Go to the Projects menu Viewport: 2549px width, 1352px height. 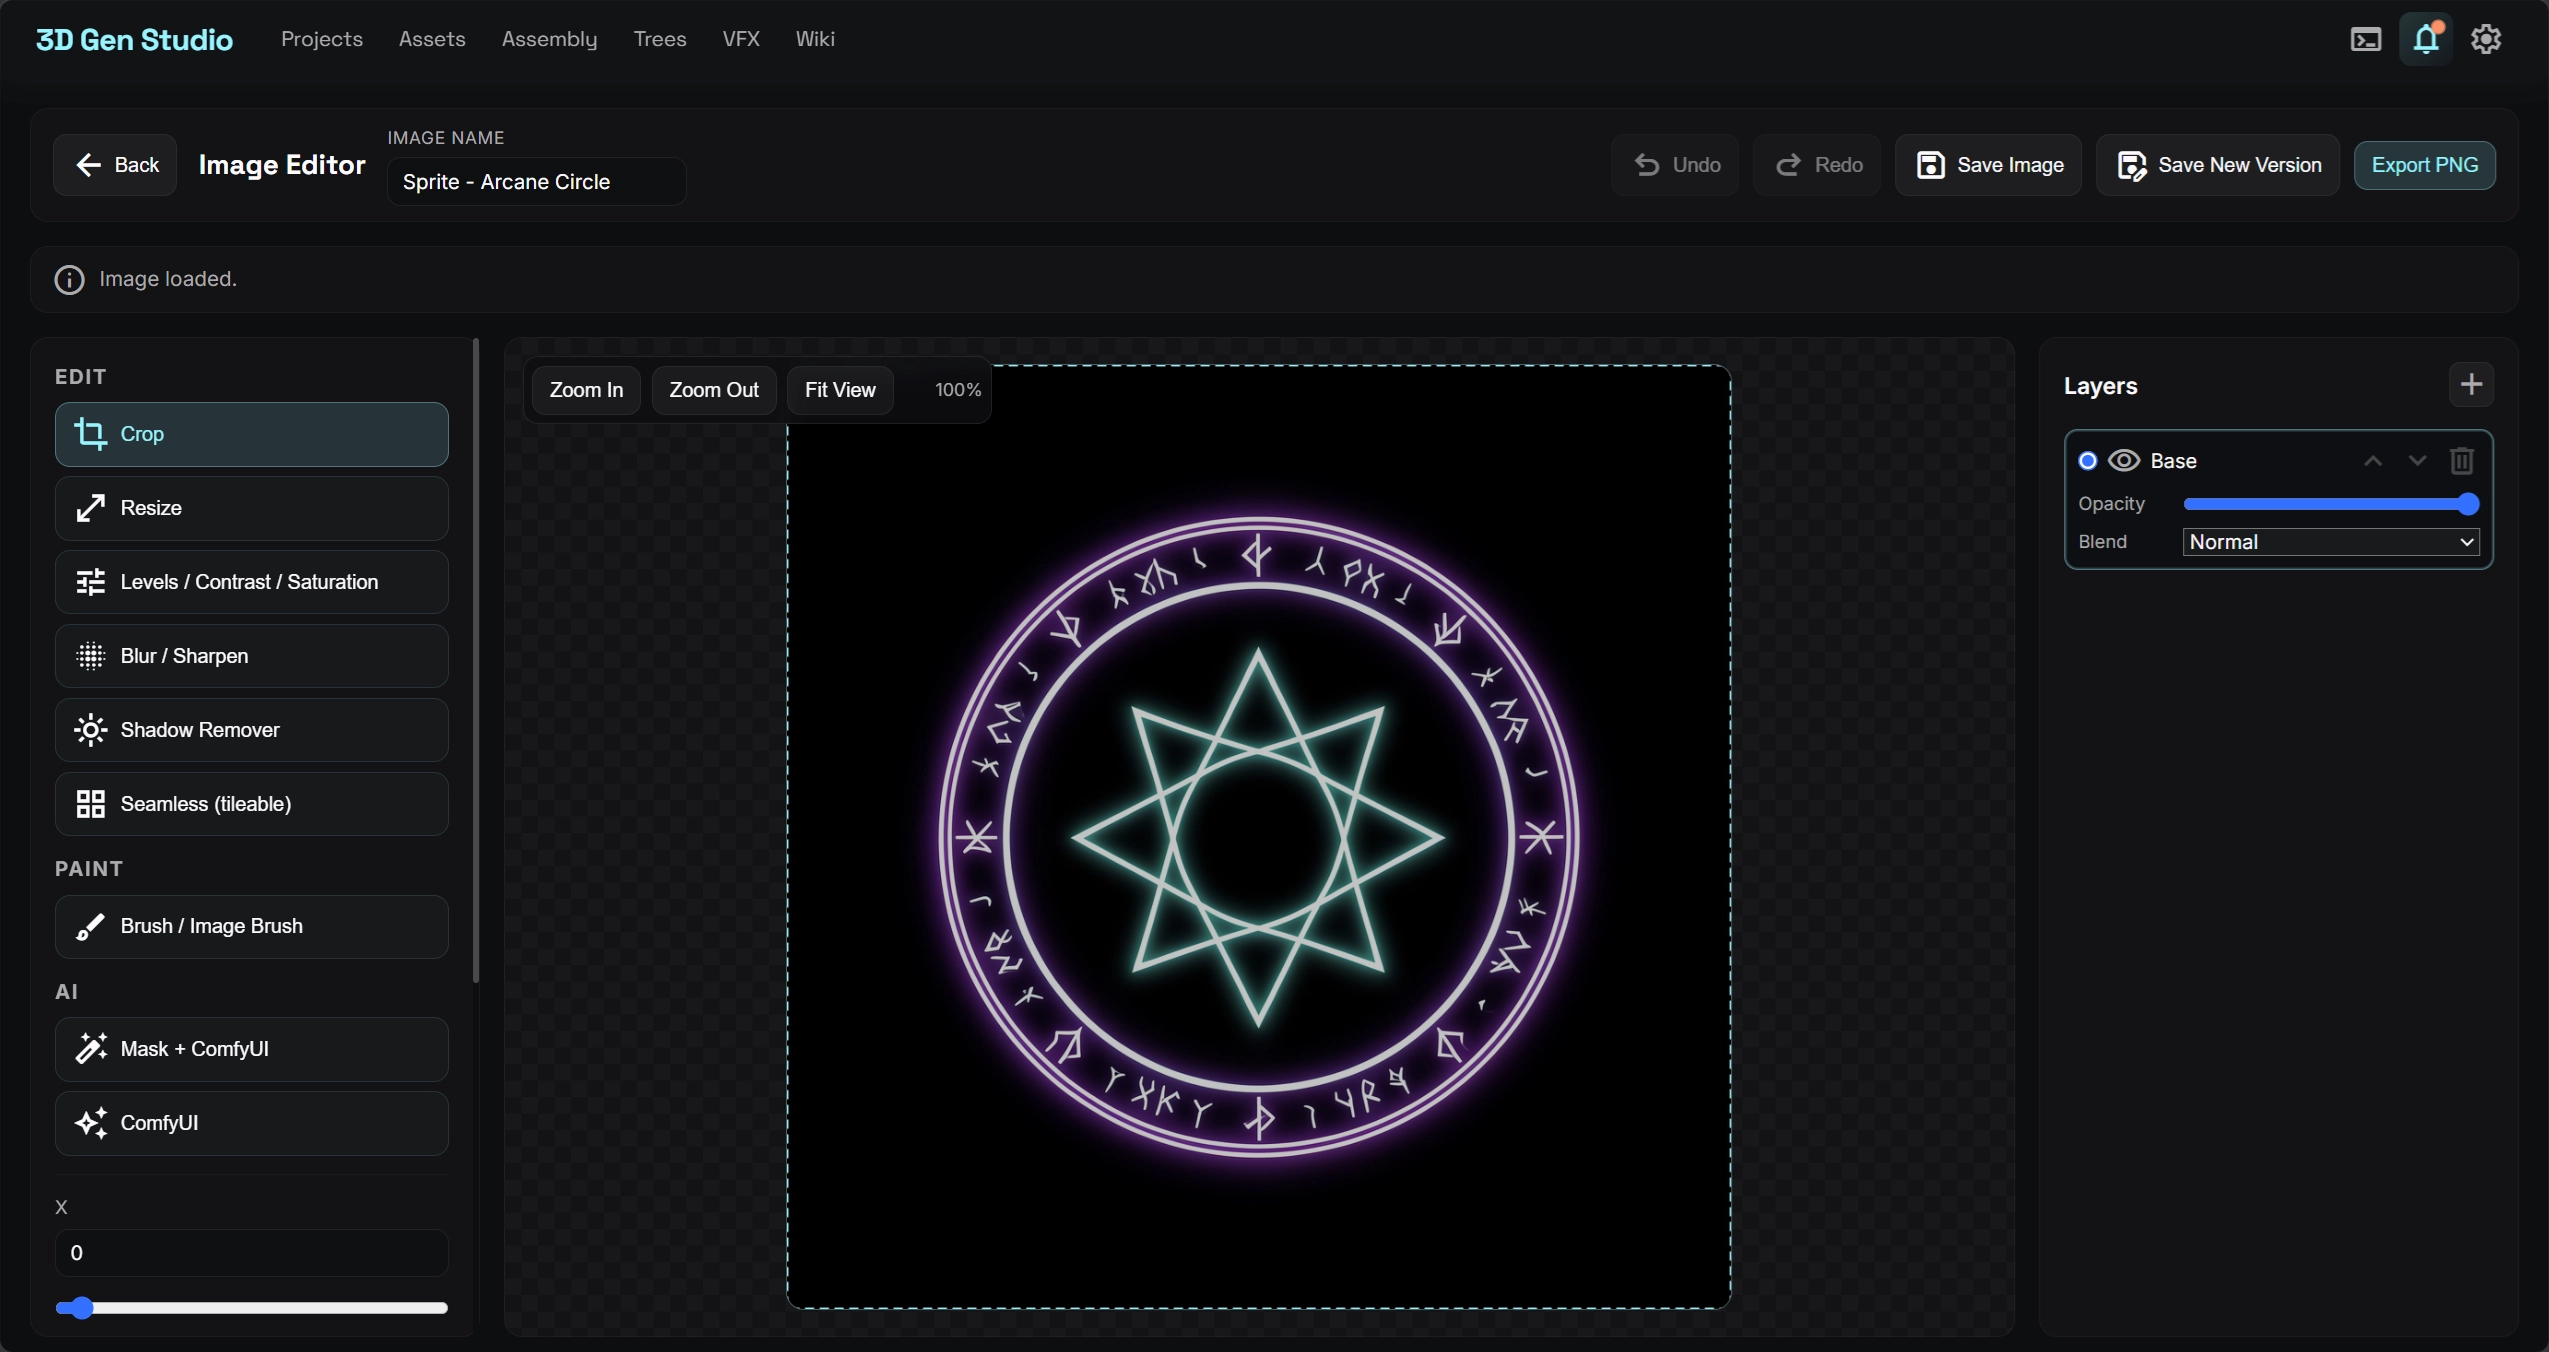pos(322,39)
